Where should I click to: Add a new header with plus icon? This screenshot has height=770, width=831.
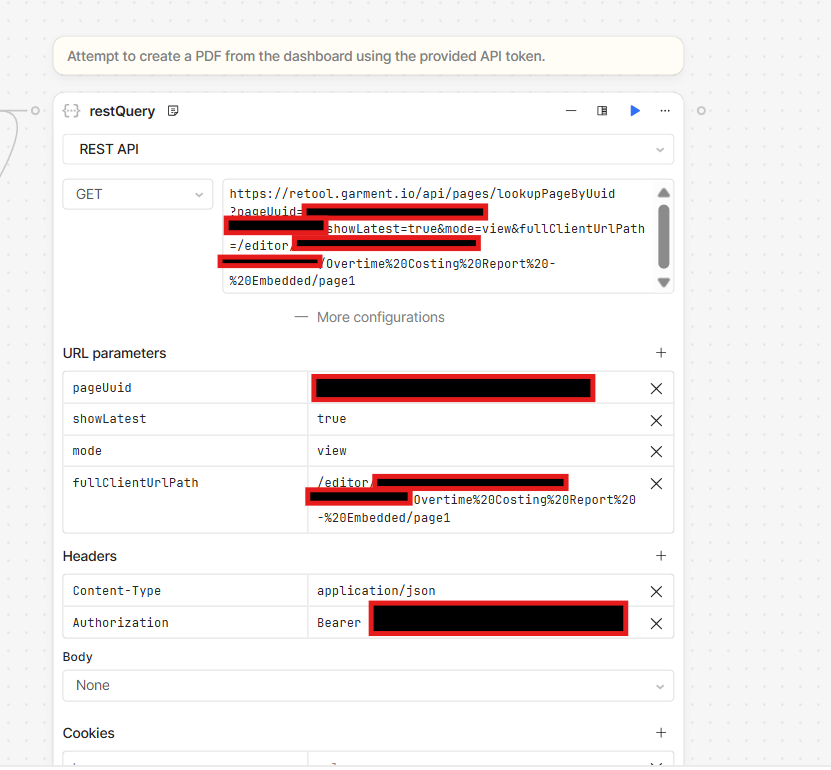tap(660, 556)
